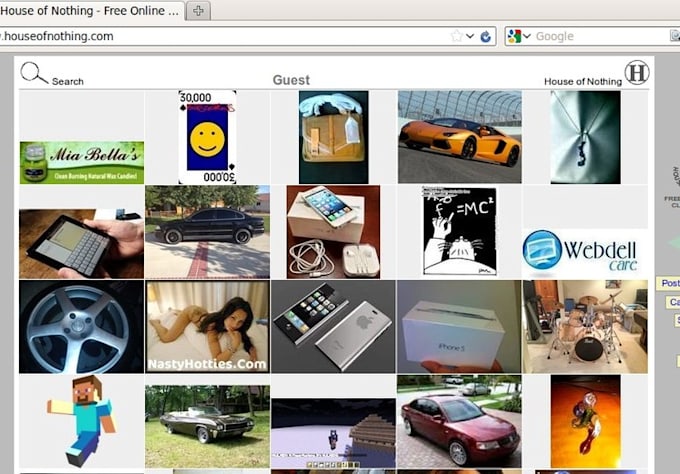Reload the page with refresh icon

(486, 36)
